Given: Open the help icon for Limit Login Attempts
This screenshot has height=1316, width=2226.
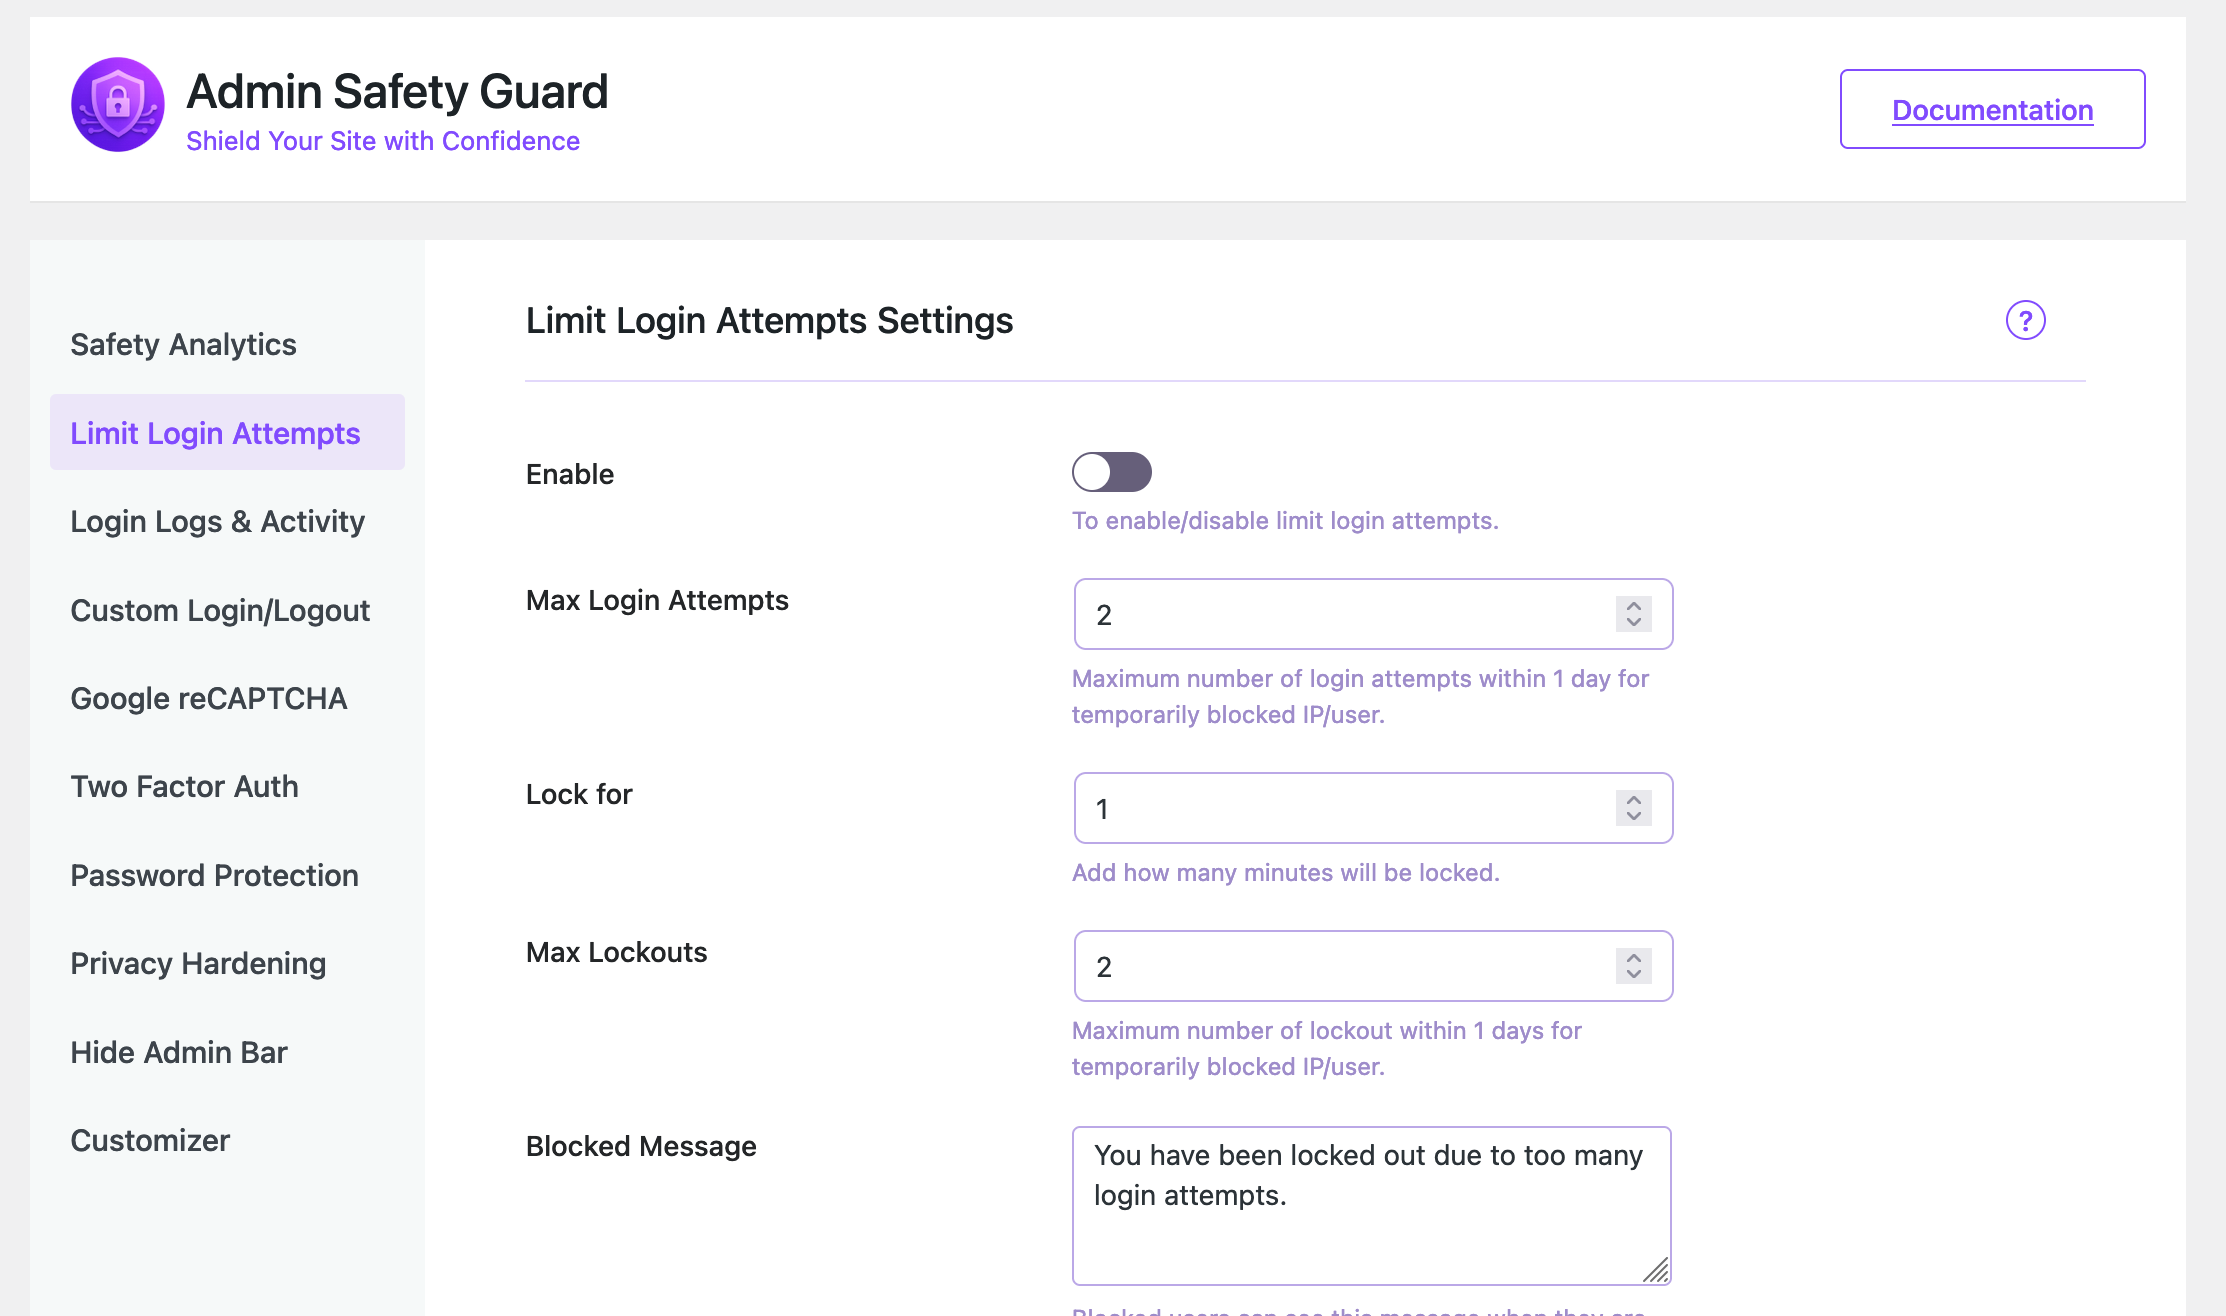Looking at the screenshot, I should pos(2025,321).
